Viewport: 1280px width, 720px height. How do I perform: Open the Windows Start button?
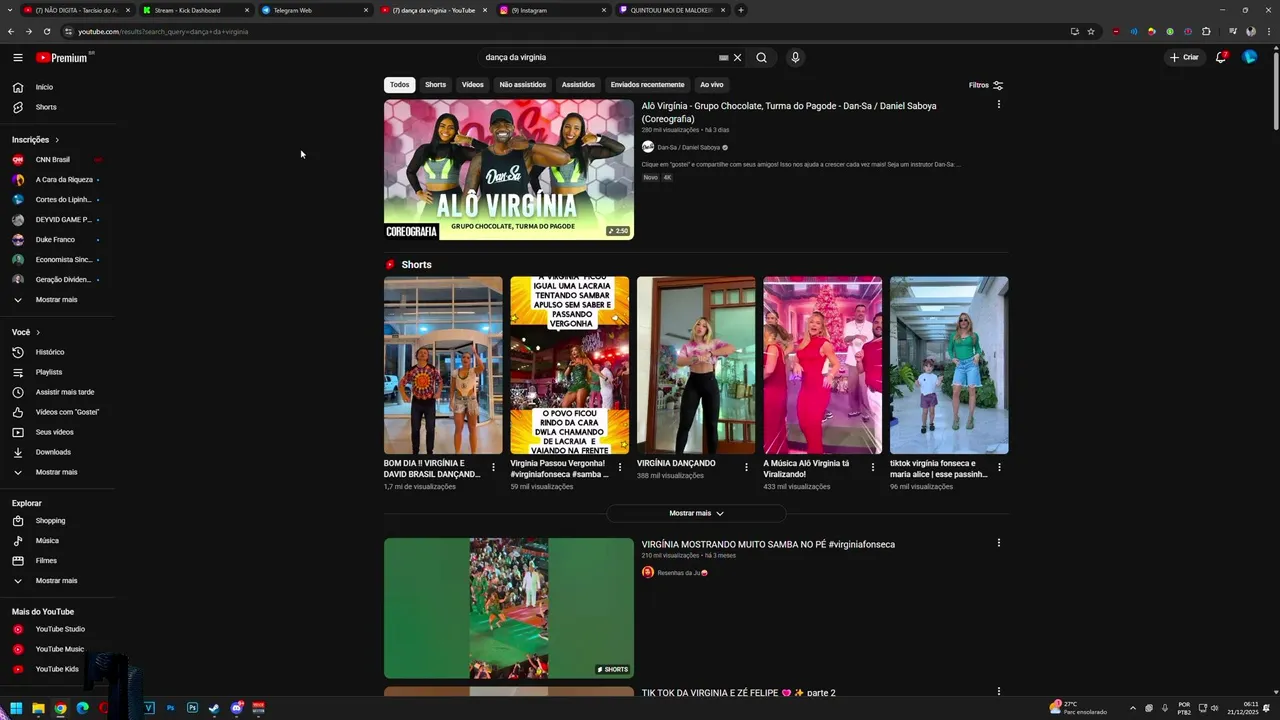16,708
